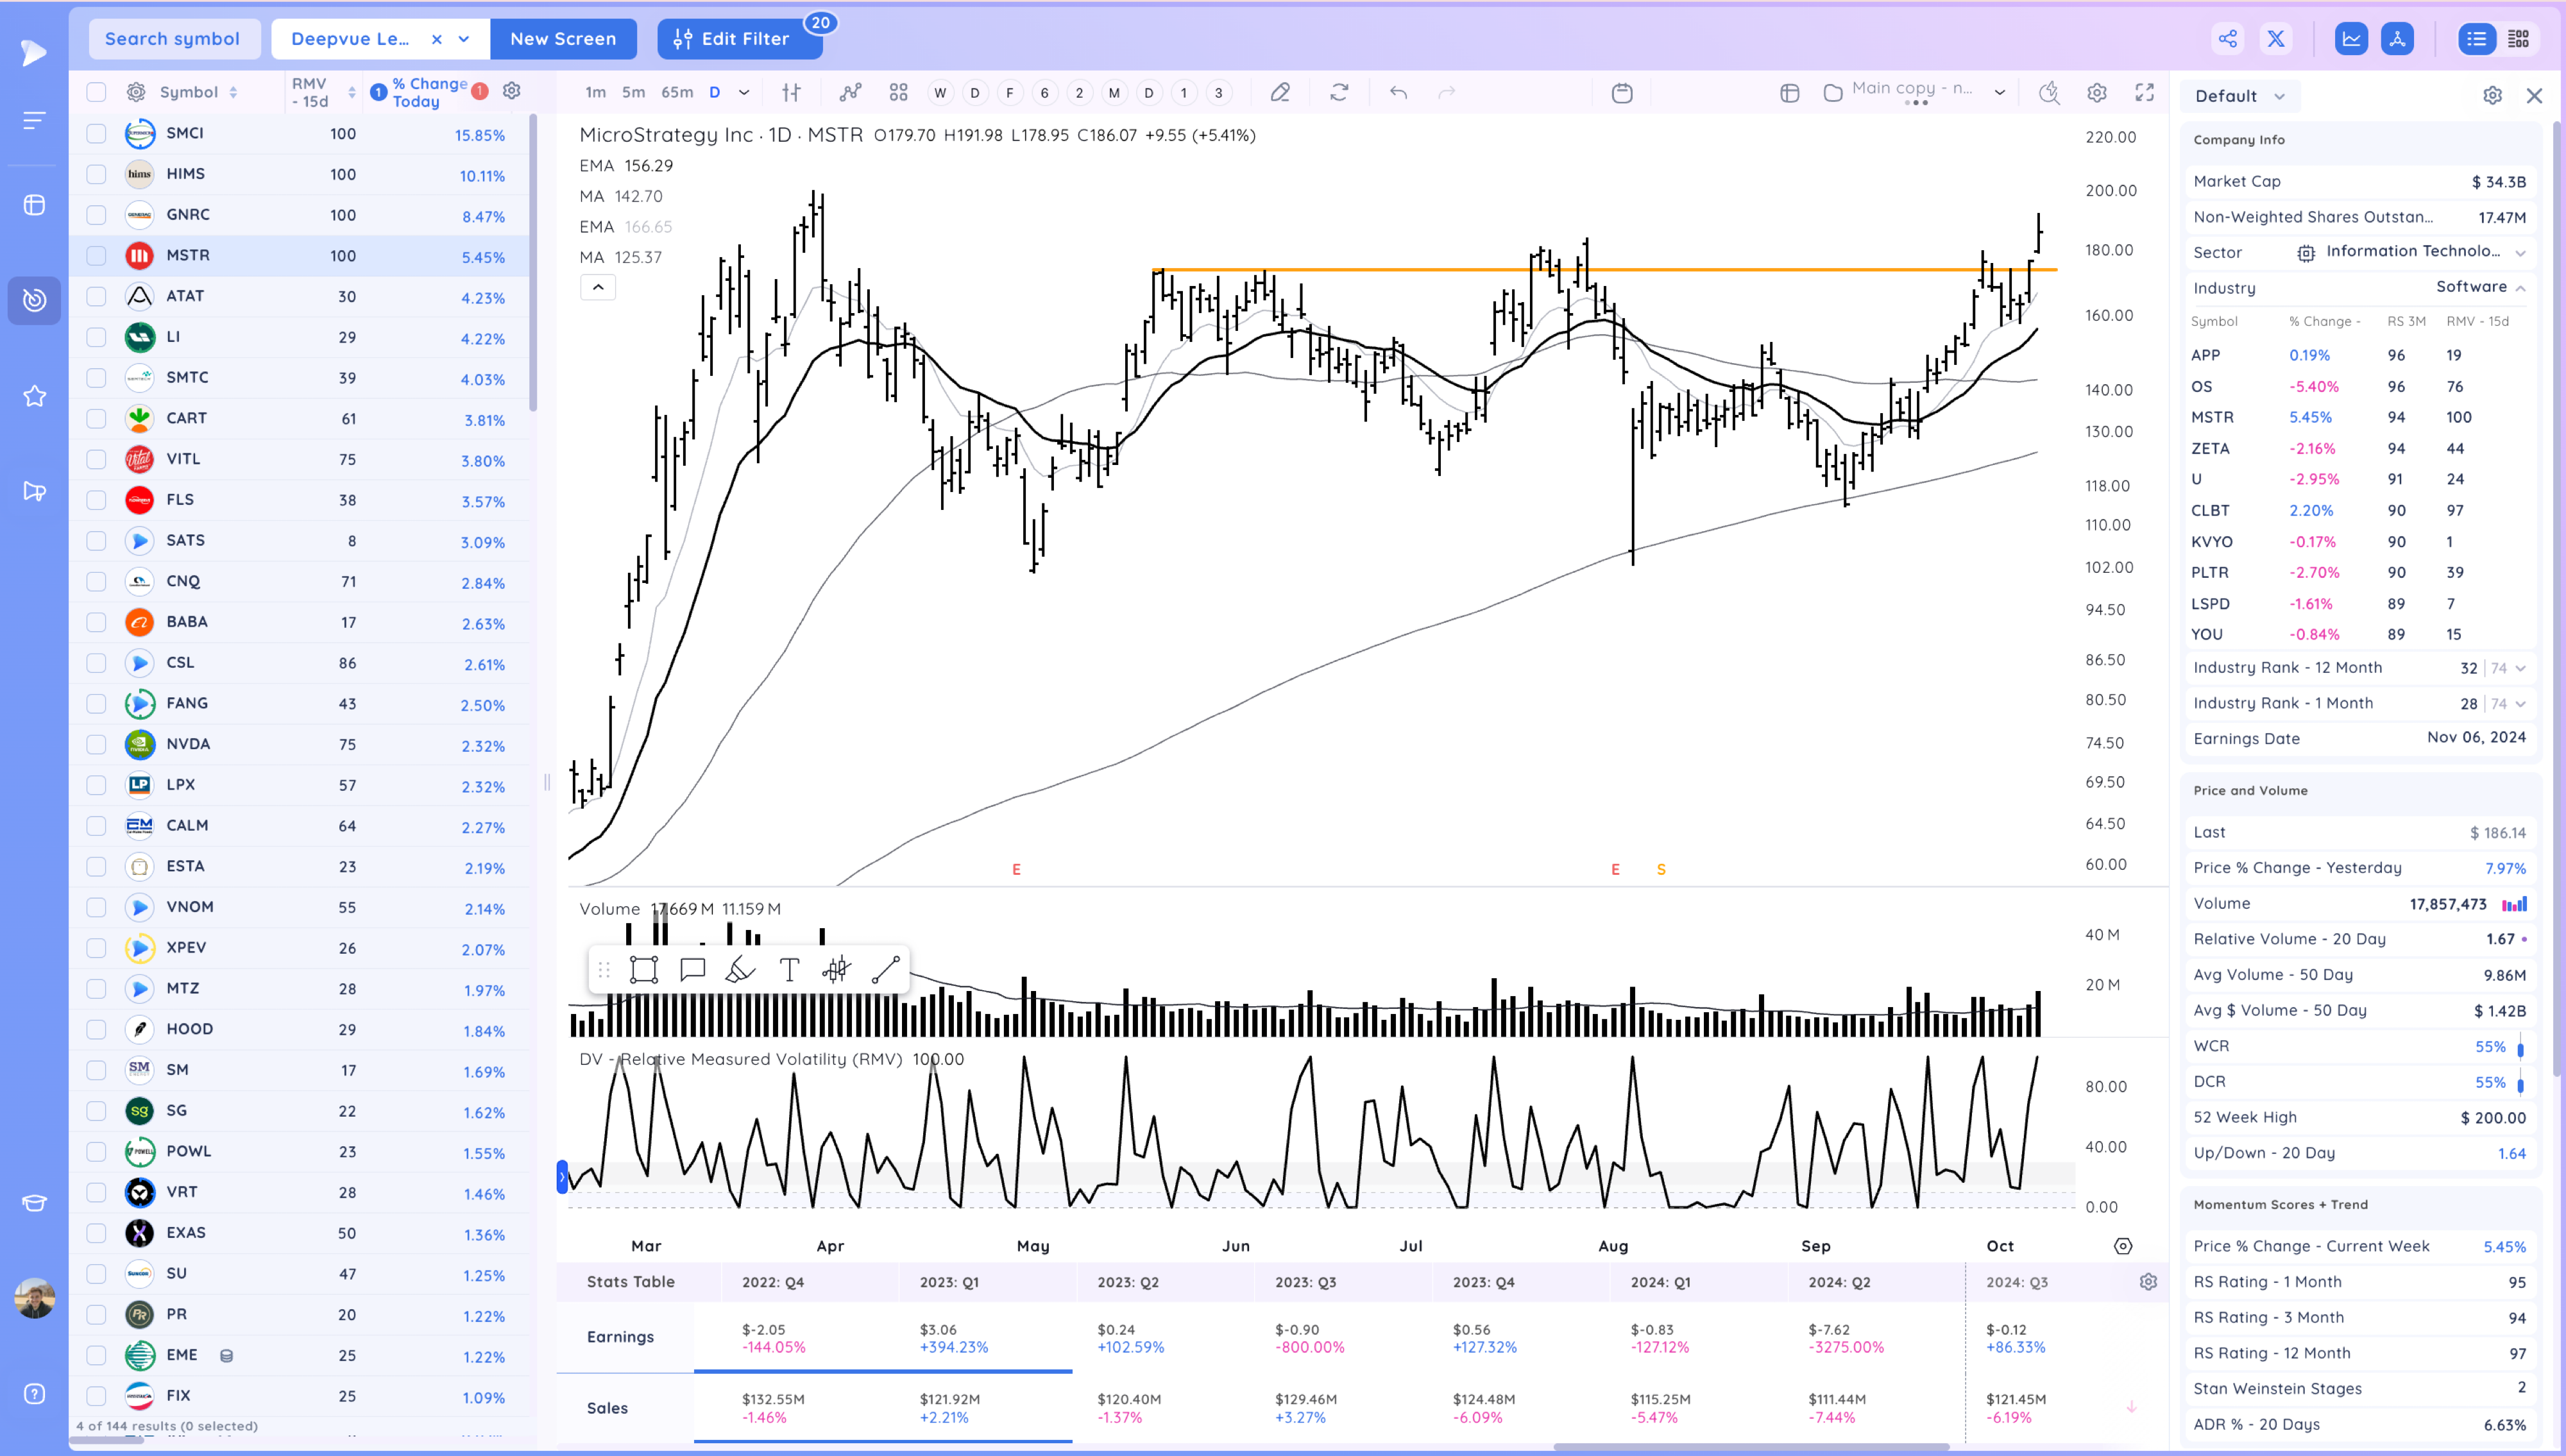Open the Default panel layout dropdown

[2240, 96]
